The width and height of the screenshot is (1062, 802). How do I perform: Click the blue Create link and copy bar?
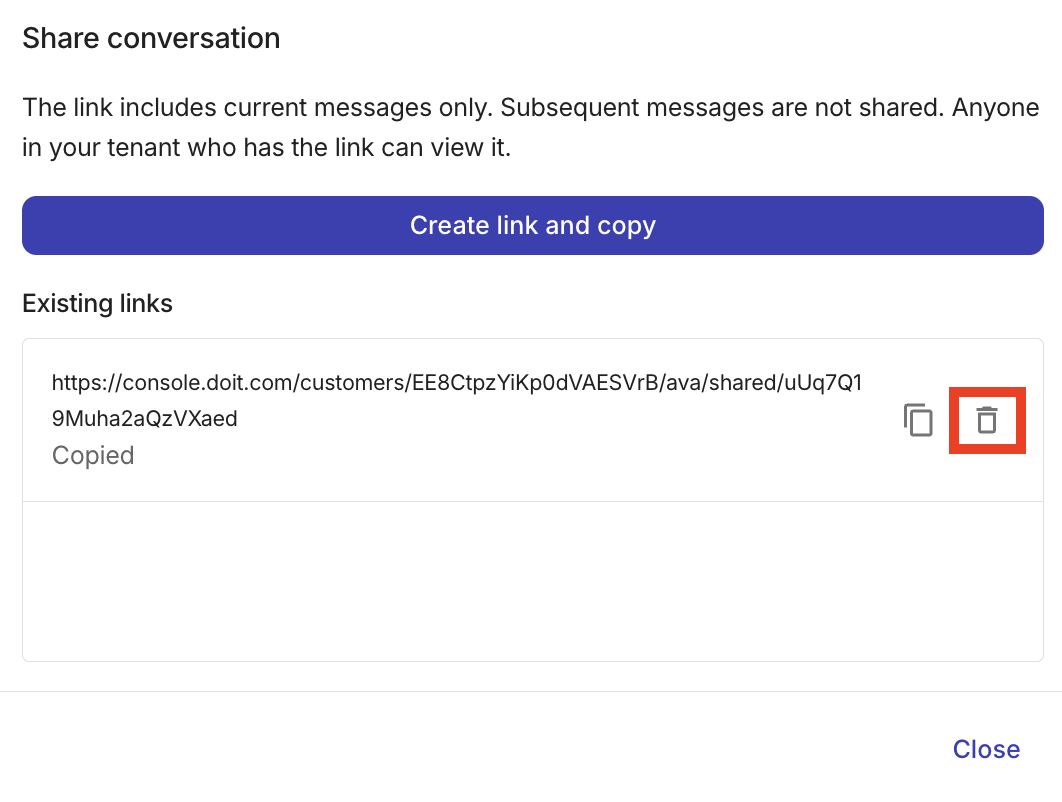click(532, 225)
